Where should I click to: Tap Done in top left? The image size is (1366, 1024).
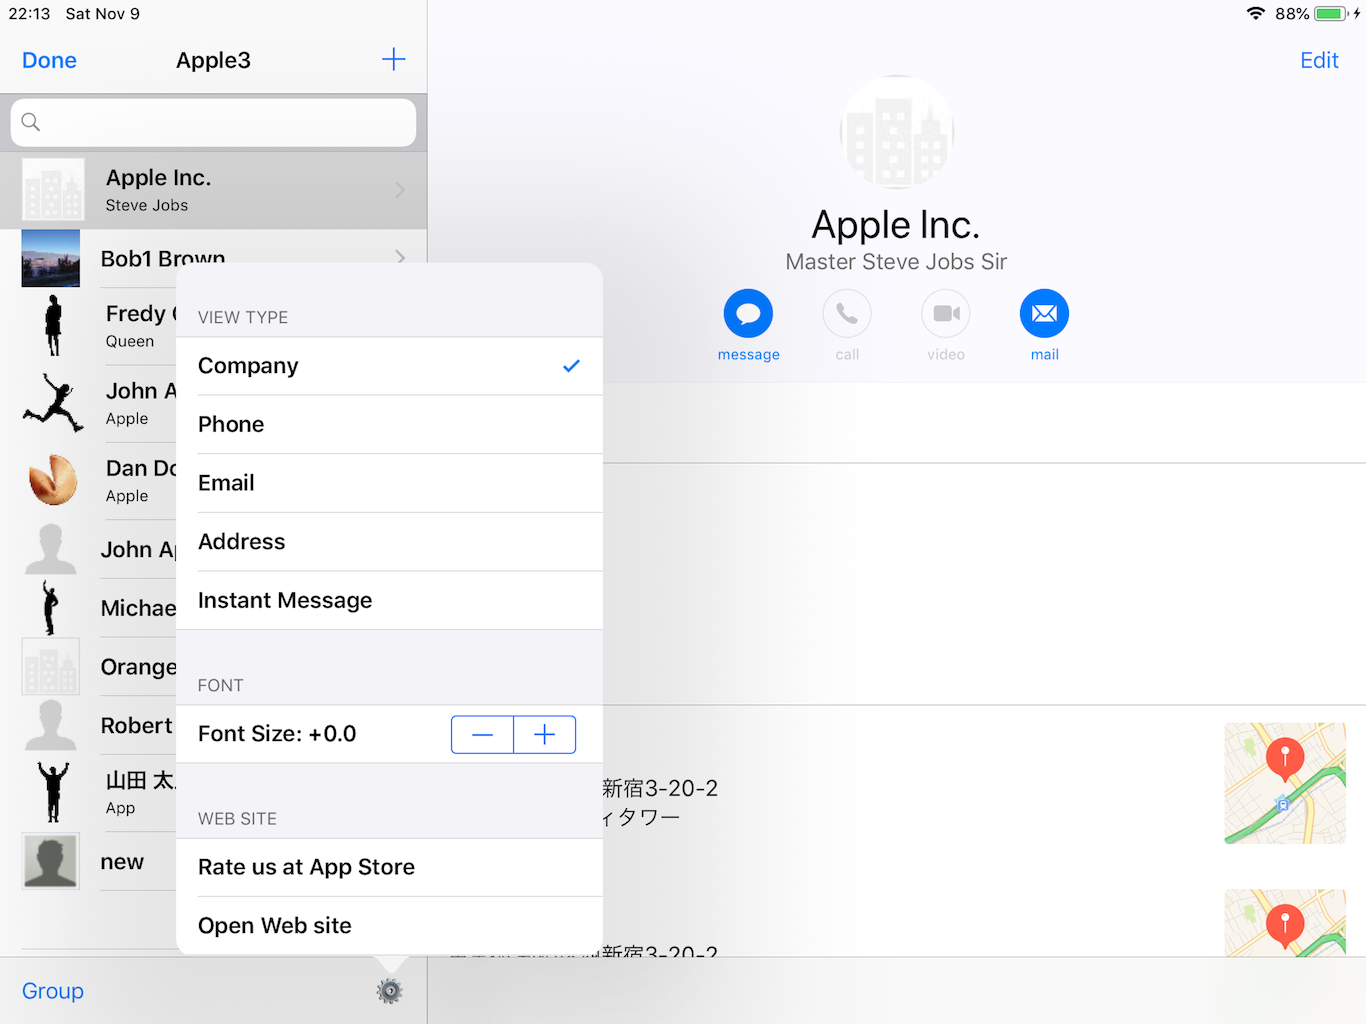tap(49, 60)
